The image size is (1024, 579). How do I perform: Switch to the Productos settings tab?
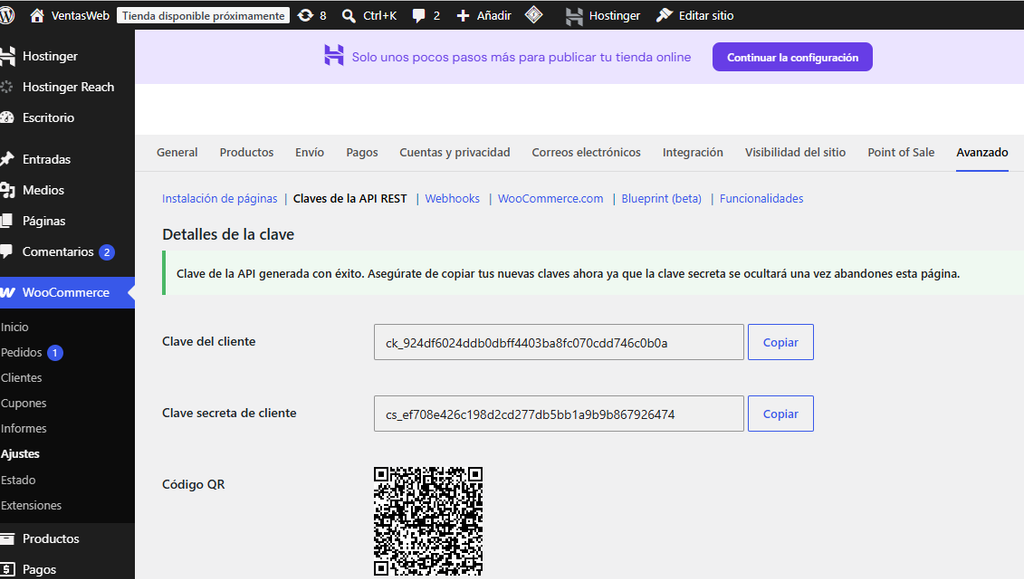[x=246, y=153]
